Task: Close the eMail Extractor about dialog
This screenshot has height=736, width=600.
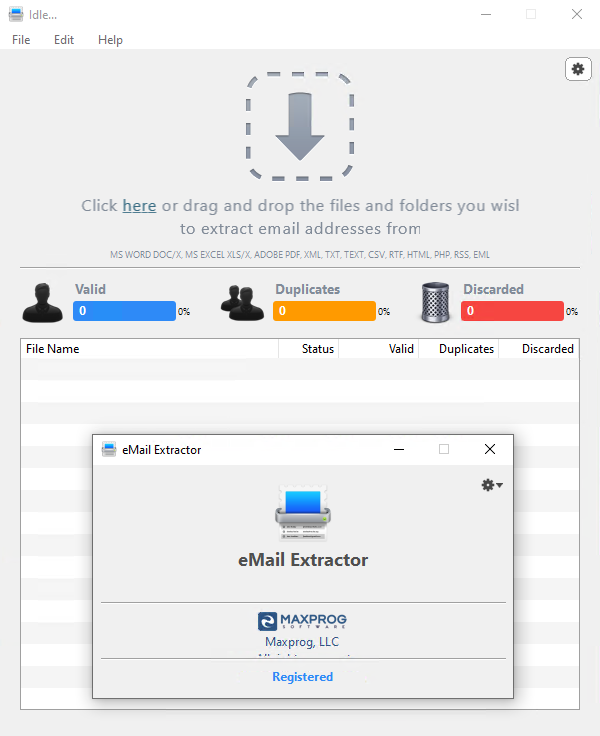Action: coord(490,449)
